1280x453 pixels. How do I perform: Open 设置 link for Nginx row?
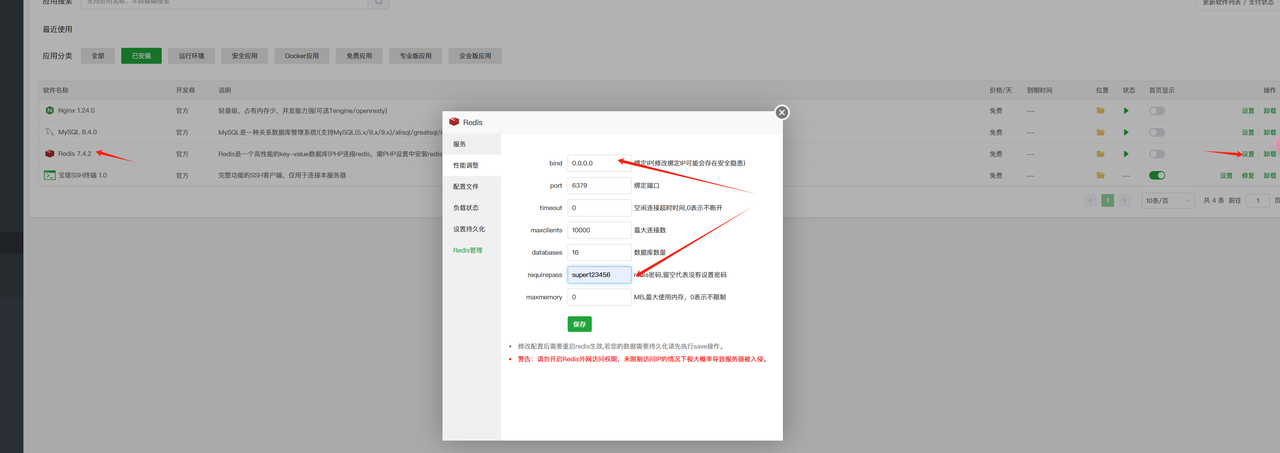[x=1247, y=110]
